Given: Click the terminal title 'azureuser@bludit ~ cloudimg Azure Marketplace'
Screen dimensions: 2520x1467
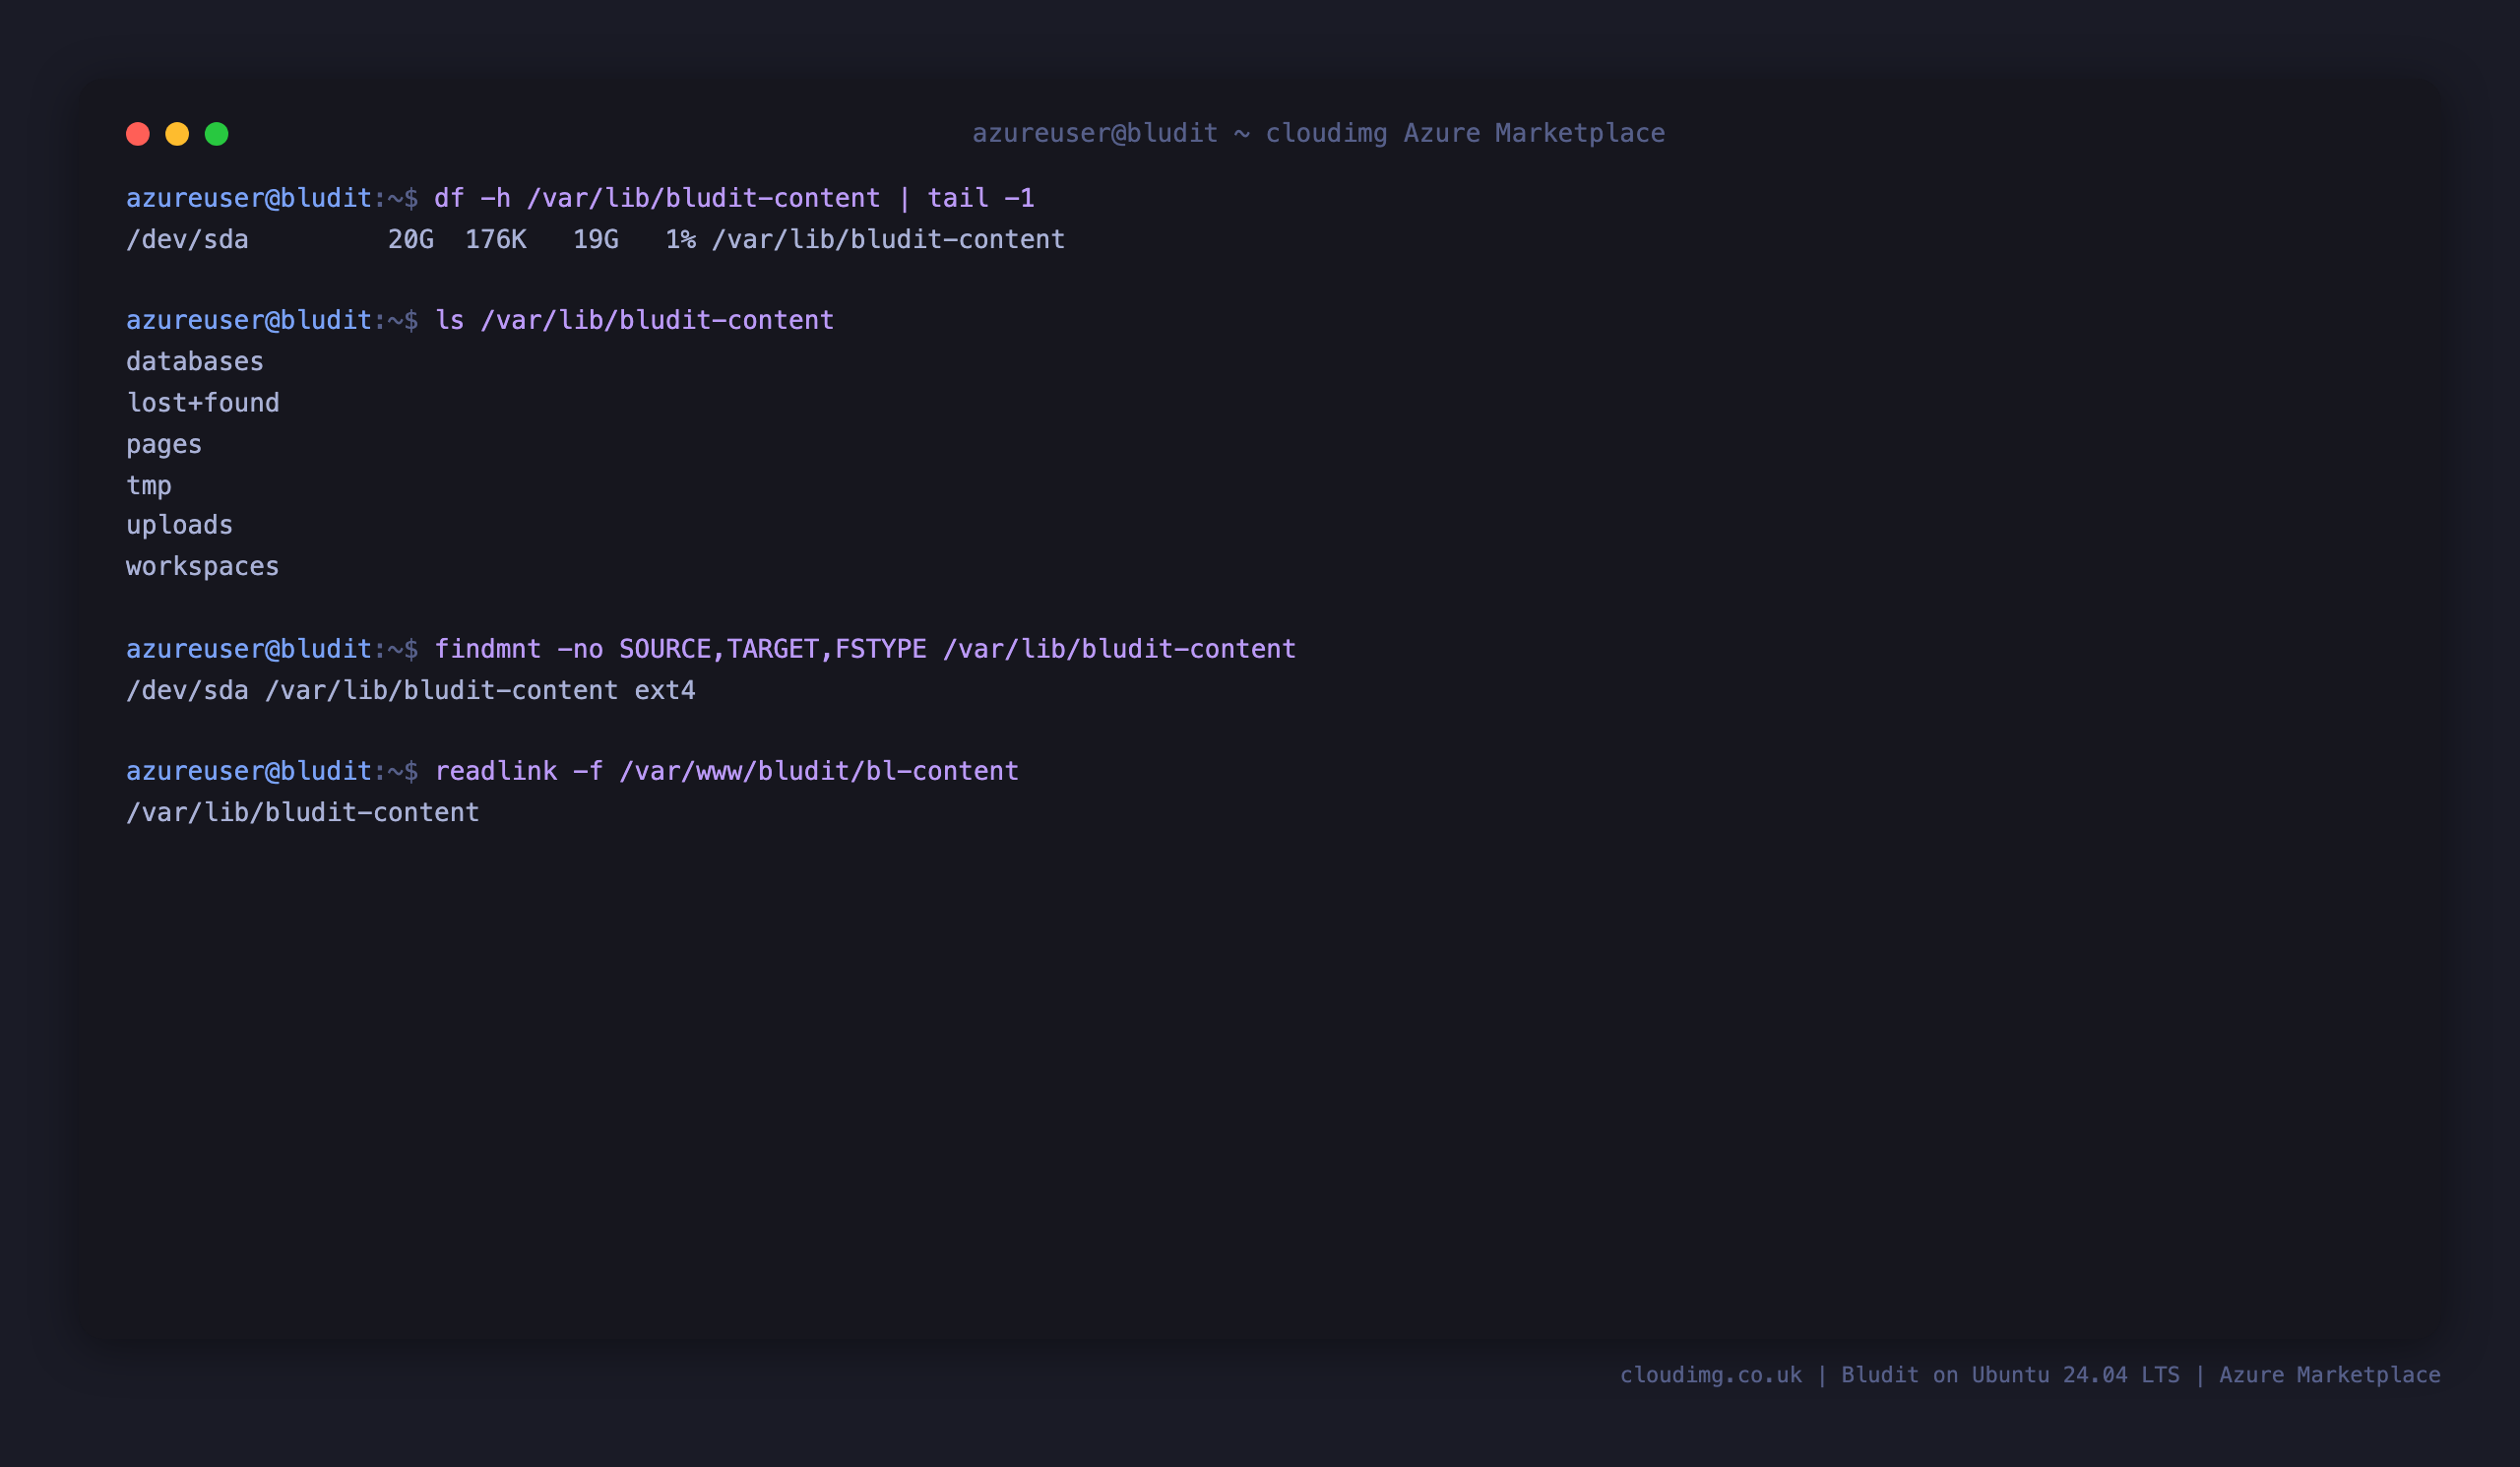Looking at the screenshot, I should click(x=1319, y=133).
